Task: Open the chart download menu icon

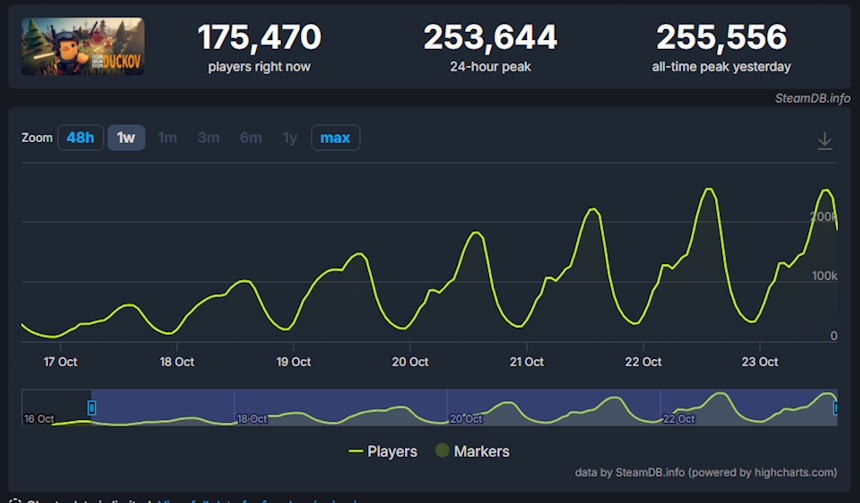Action: 824,141
